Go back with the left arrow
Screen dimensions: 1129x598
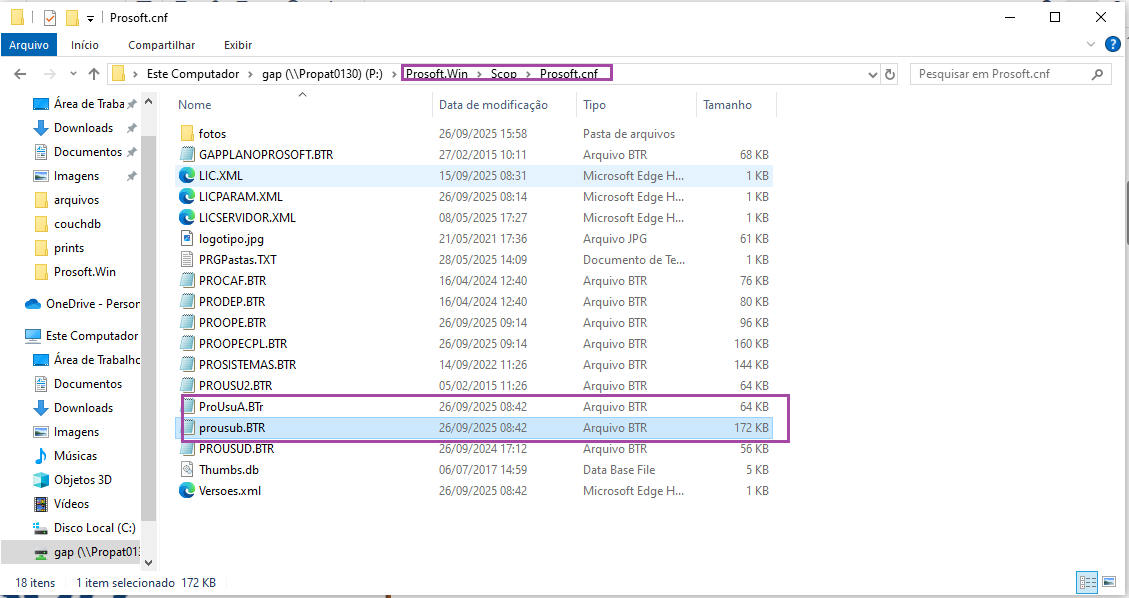coord(20,73)
